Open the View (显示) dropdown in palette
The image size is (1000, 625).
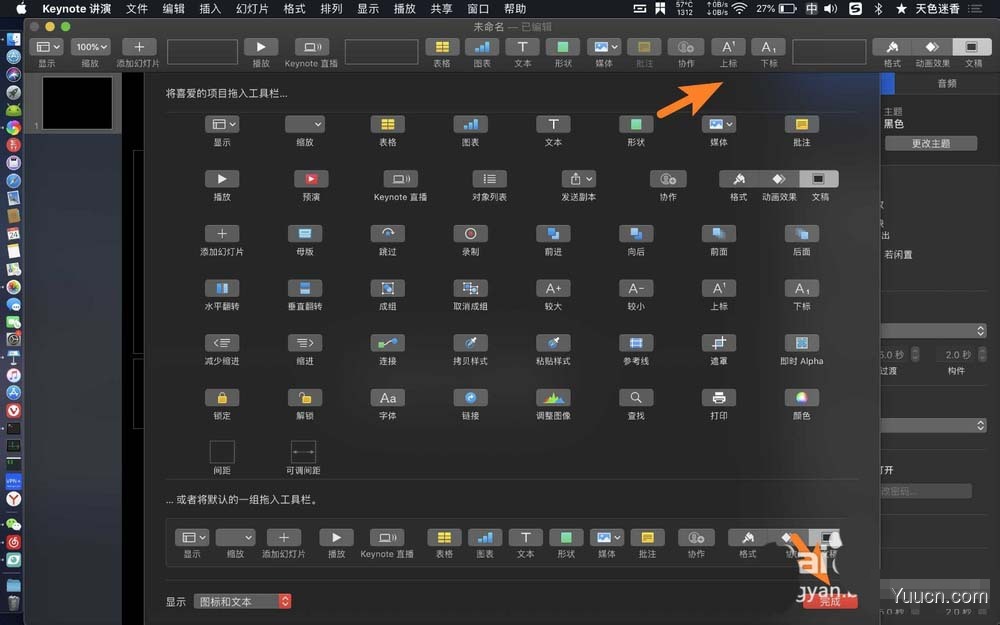(222, 124)
